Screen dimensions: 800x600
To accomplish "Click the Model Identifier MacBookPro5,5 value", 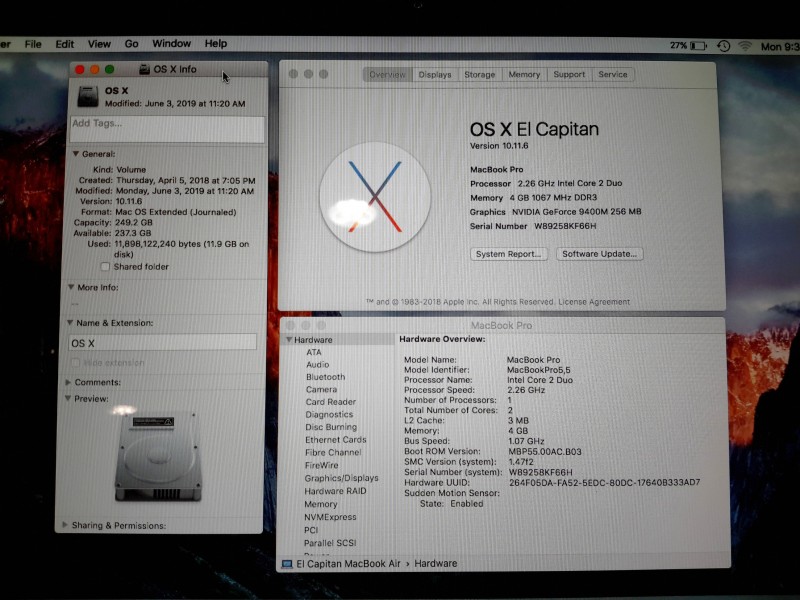I will click(x=539, y=370).
